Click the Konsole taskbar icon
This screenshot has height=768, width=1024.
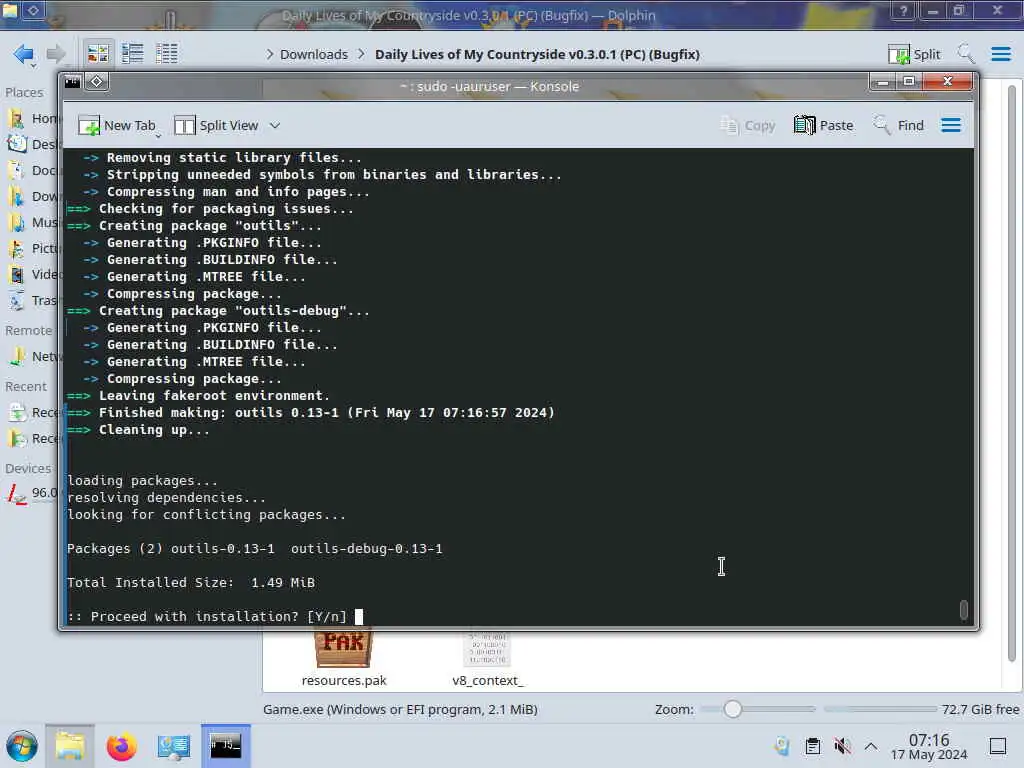click(x=225, y=746)
